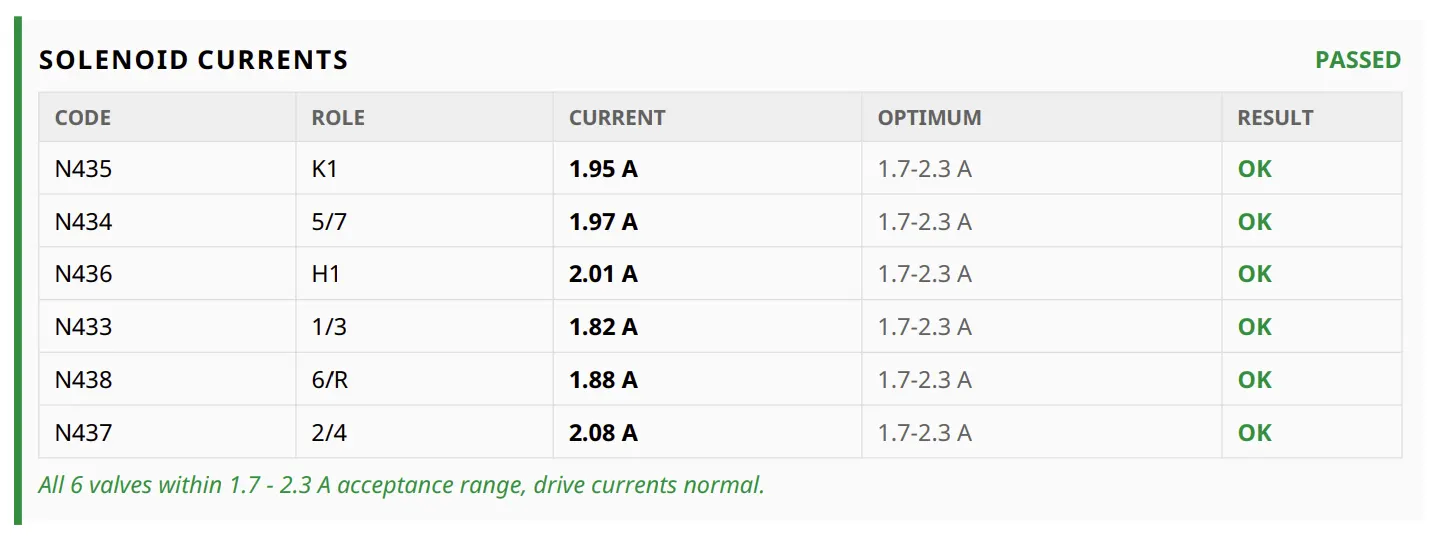Click the SOLENOID CURRENTS section heading
The image size is (1440, 536).
click(x=193, y=60)
